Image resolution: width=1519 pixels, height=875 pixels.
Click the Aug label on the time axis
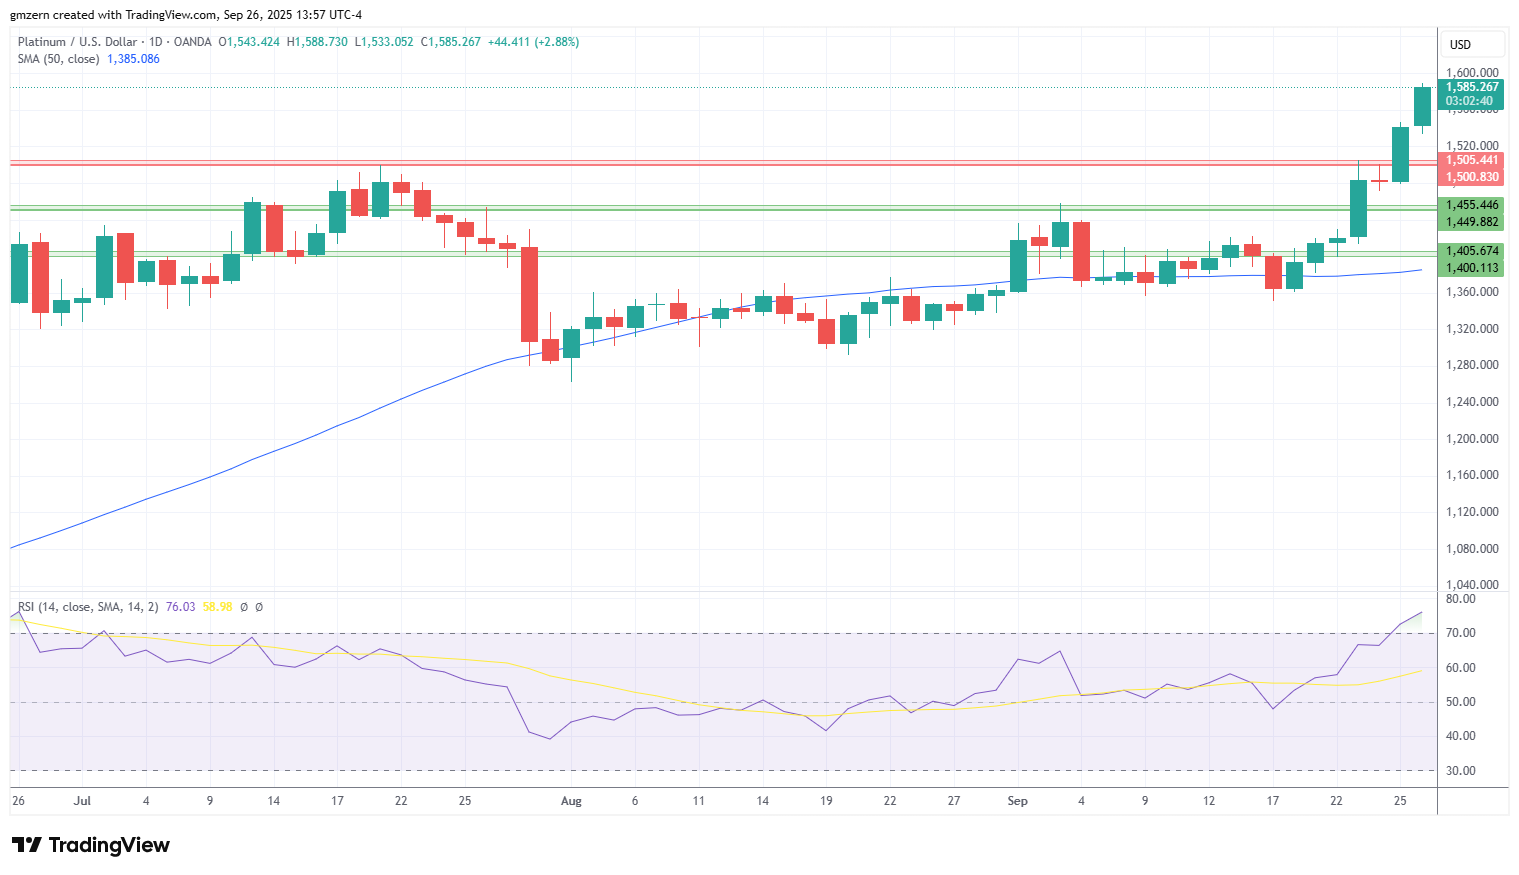(571, 801)
